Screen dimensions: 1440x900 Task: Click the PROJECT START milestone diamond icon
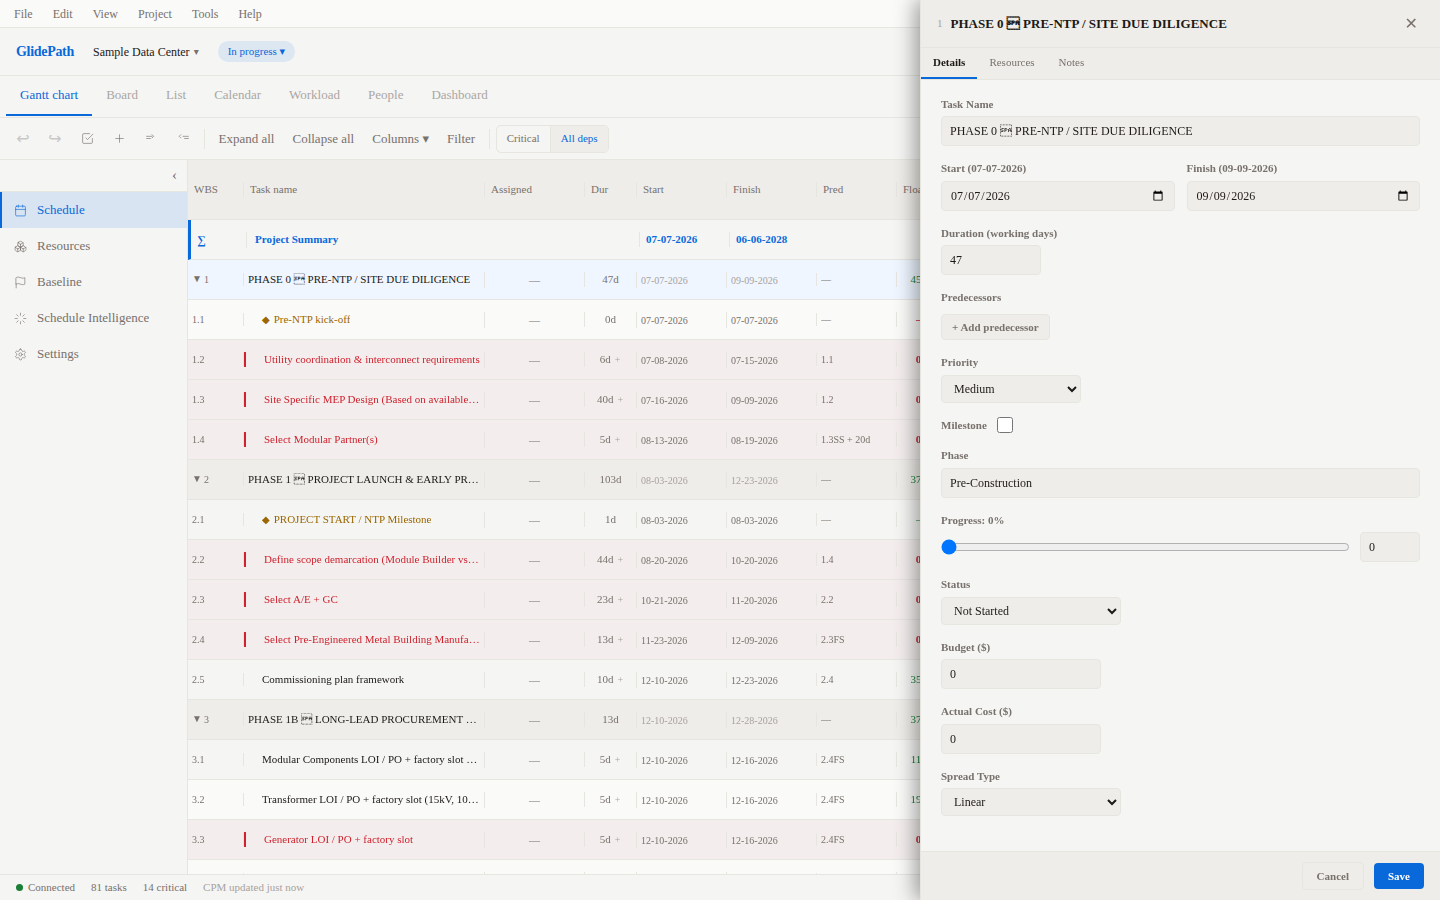tap(266, 520)
